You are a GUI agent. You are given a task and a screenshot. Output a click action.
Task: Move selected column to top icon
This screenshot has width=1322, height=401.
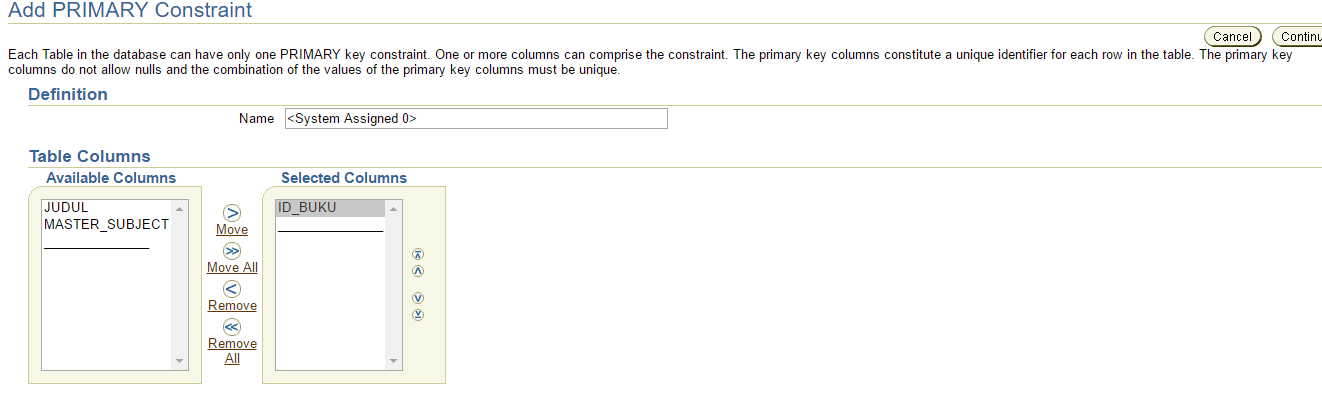(418, 256)
